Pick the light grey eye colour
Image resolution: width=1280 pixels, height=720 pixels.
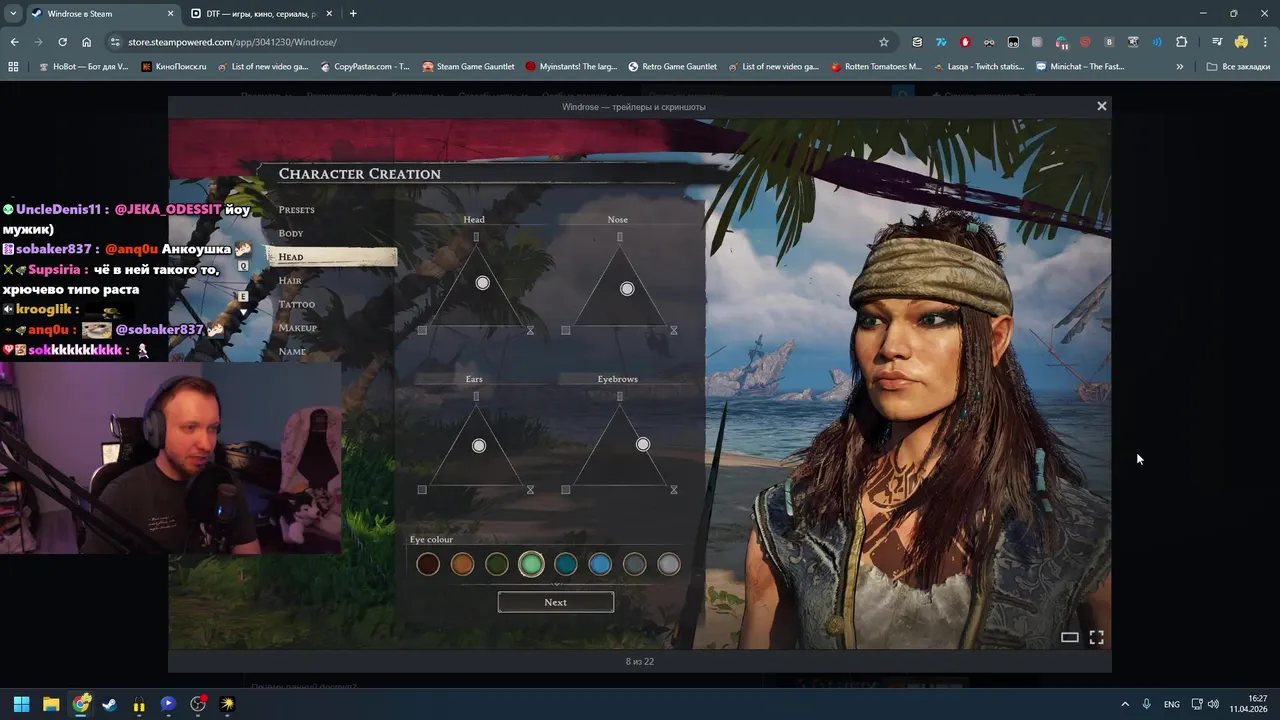tap(669, 565)
